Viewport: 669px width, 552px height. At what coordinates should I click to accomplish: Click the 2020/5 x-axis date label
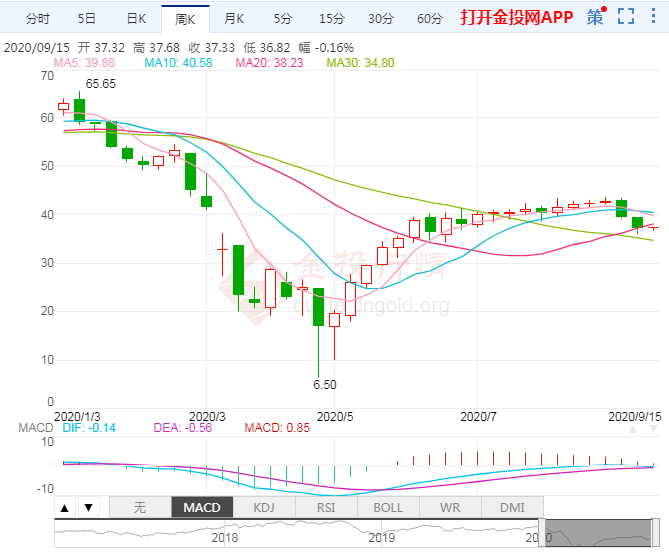[335, 417]
